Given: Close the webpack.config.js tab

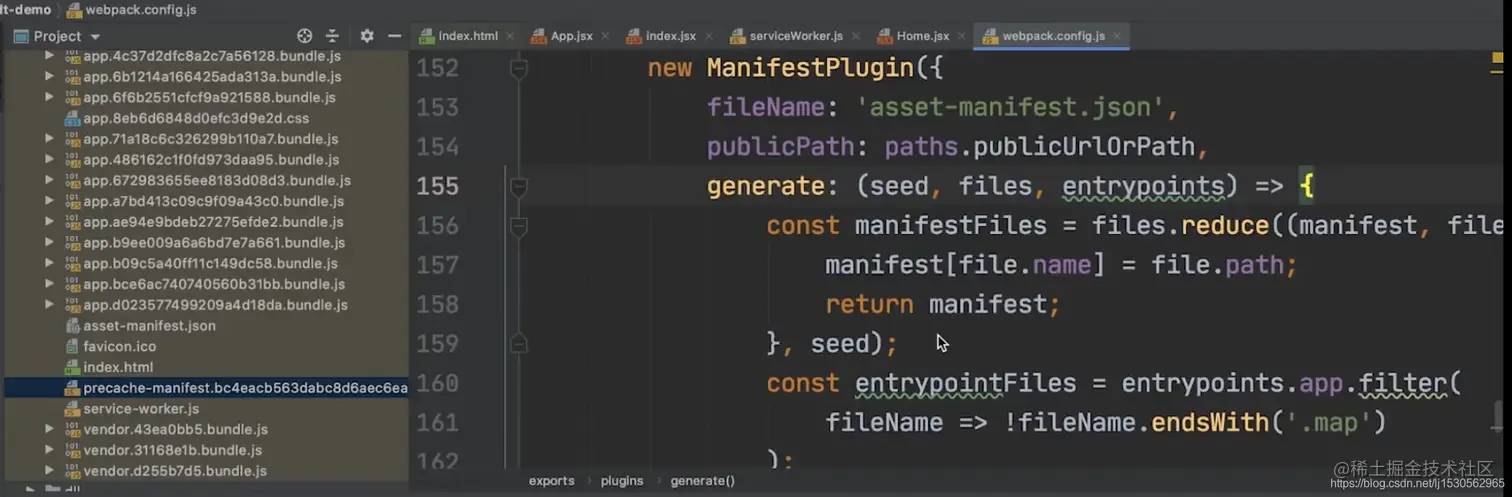Looking at the screenshot, I should coord(1118,36).
